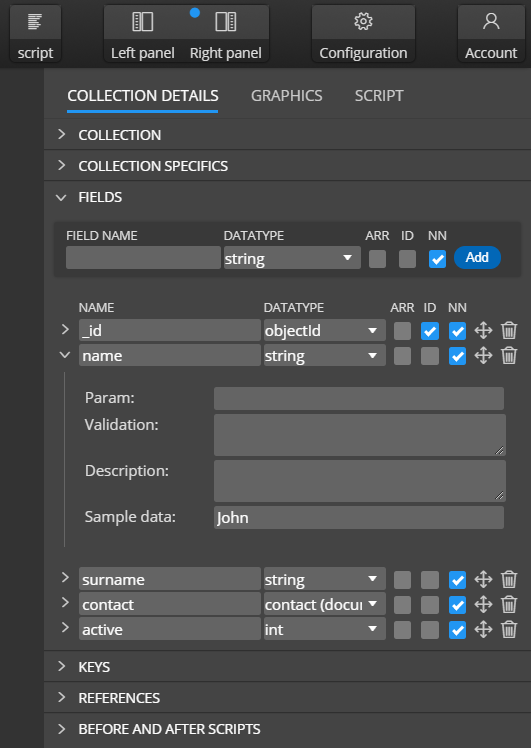This screenshot has height=748, width=531.
Task: Open Configuration gear icon
Action: [363, 22]
